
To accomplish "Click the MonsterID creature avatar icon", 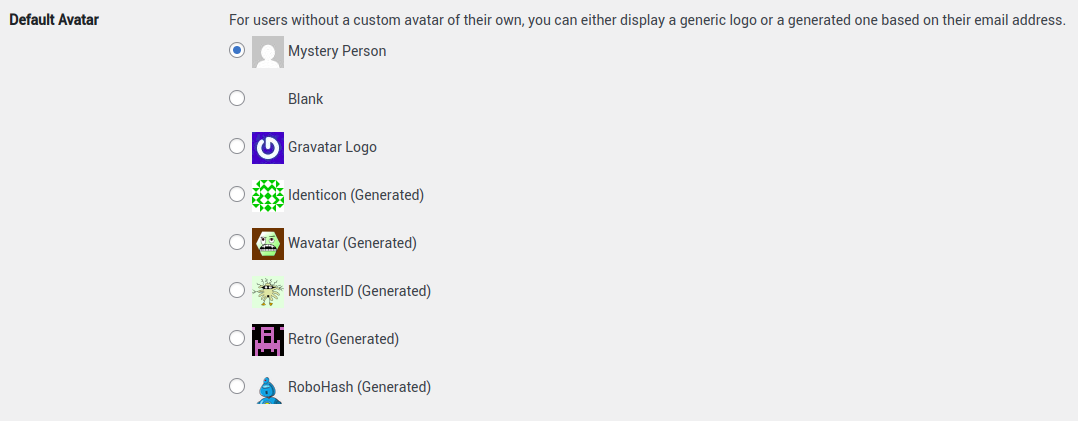I will click(268, 292).
